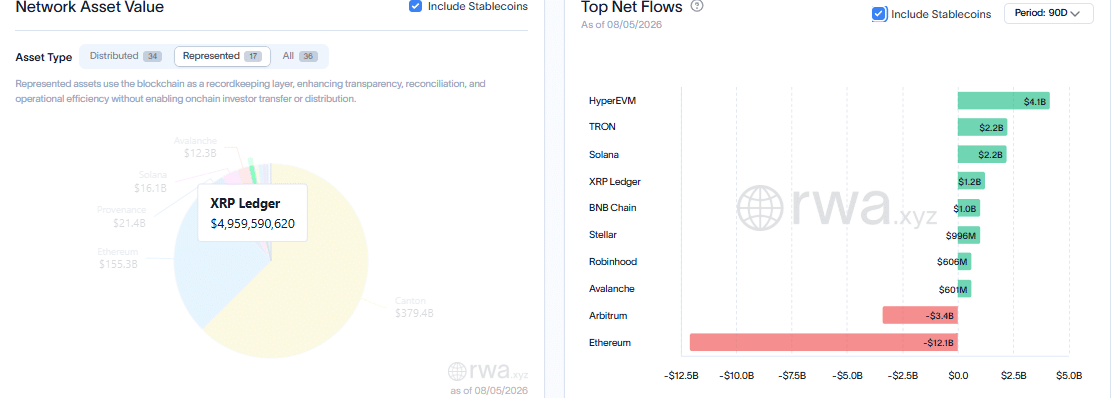
Task: Click the Solana label in pie legend
Action: [153, 175]
